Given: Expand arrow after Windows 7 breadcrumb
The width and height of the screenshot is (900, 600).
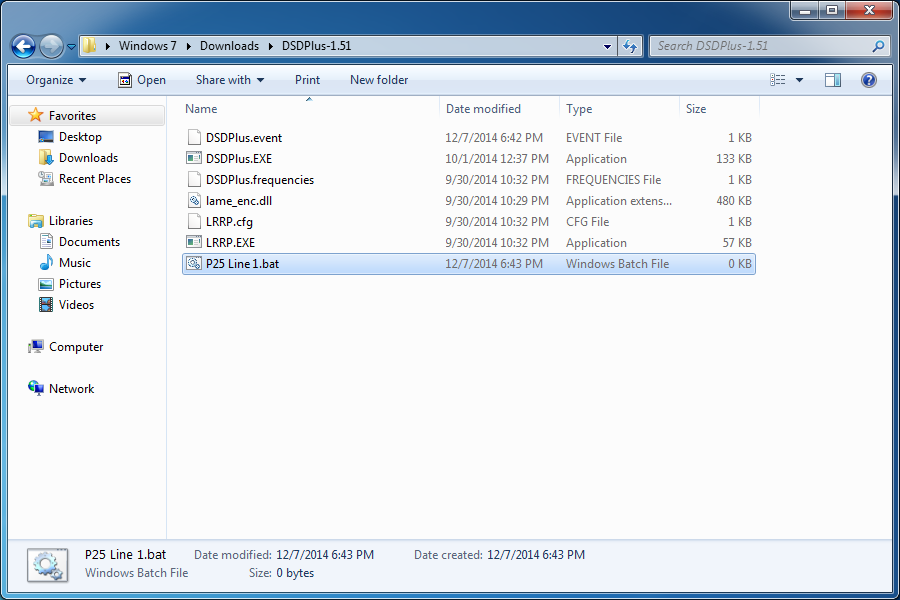Looking at the screenshot, I should tap(188, 46).
